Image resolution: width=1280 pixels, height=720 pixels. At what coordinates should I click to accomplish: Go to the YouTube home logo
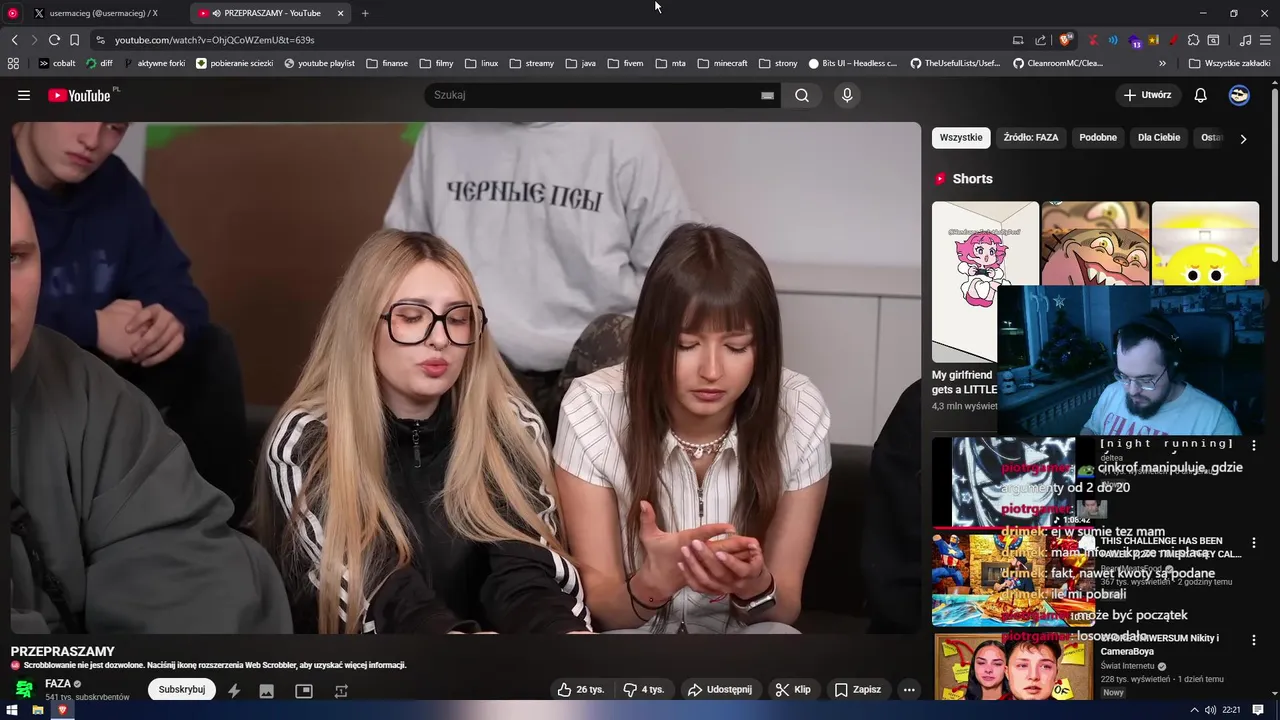[79, 95]
